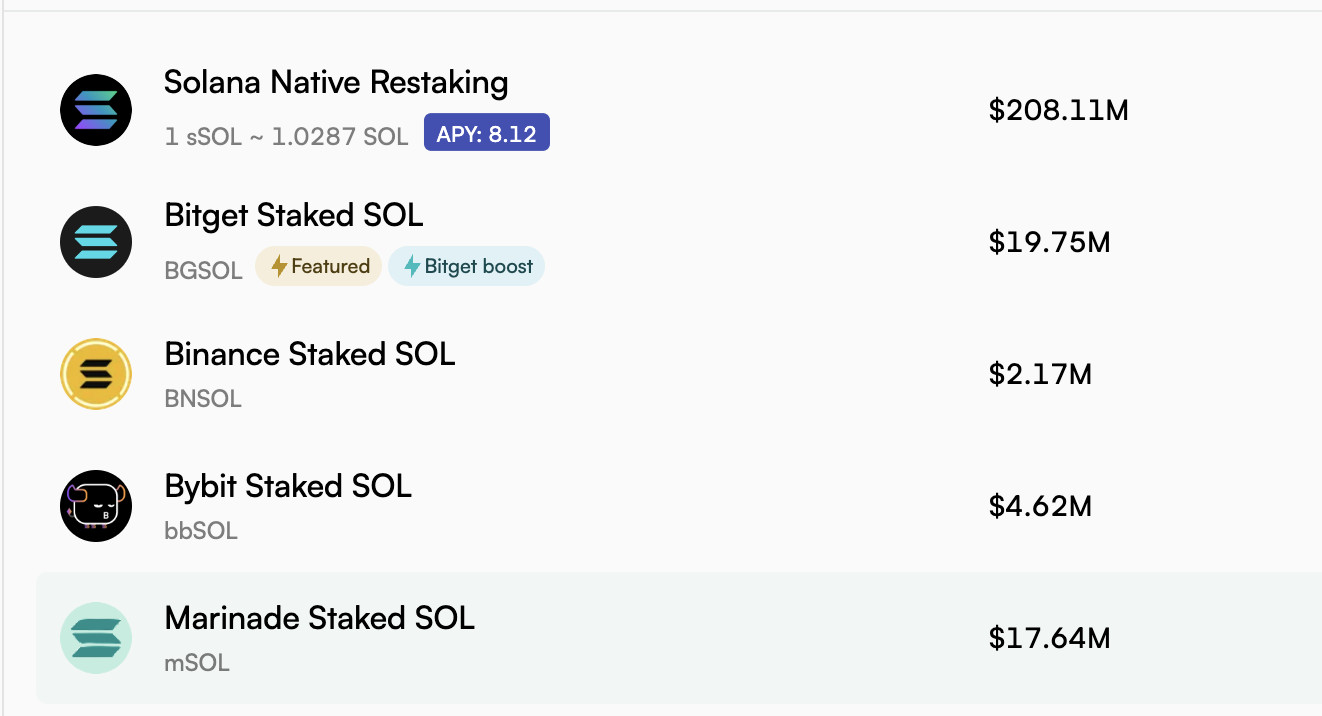Click the Bybit Staked SOL bull icon

point(96,506)
